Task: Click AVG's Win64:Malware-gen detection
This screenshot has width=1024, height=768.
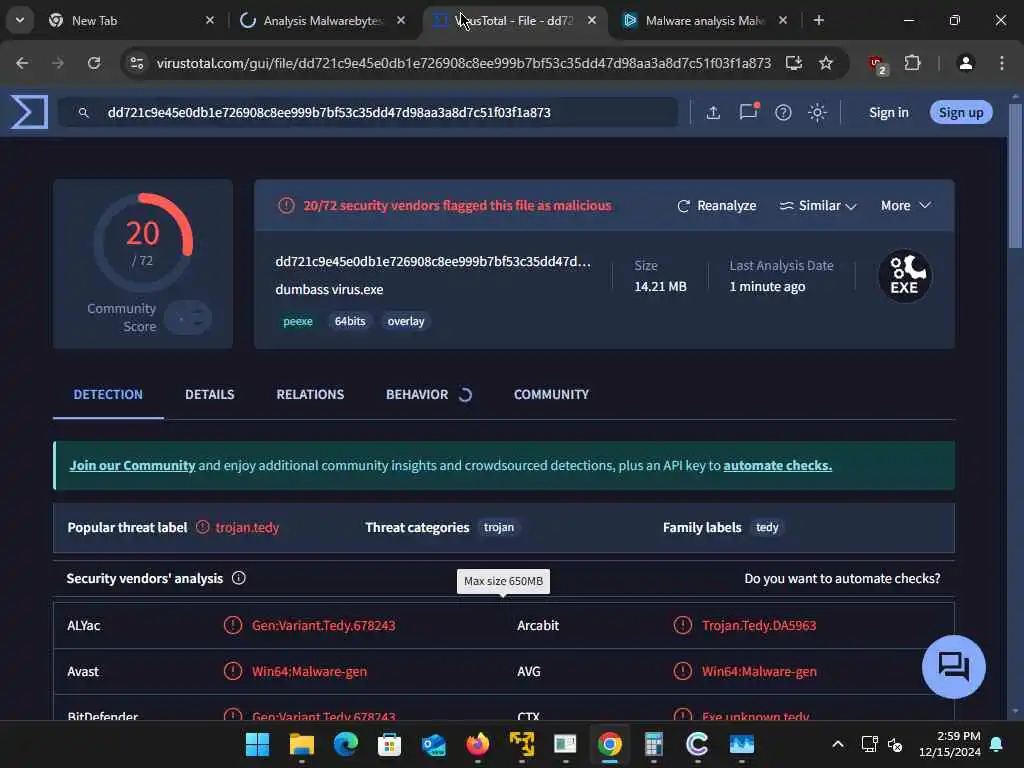Action: click(759, 671)
